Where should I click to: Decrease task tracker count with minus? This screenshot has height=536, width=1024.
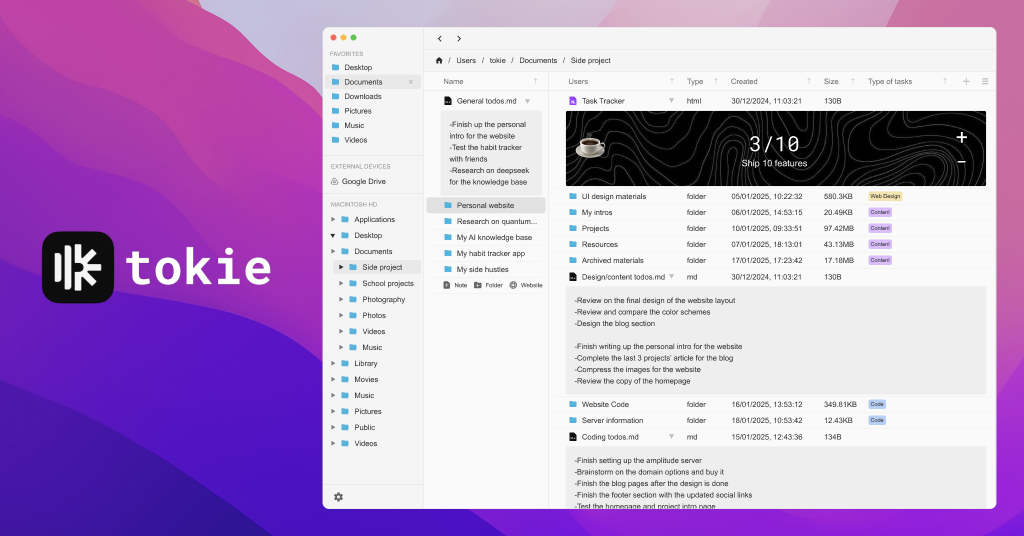coord(961,162)
